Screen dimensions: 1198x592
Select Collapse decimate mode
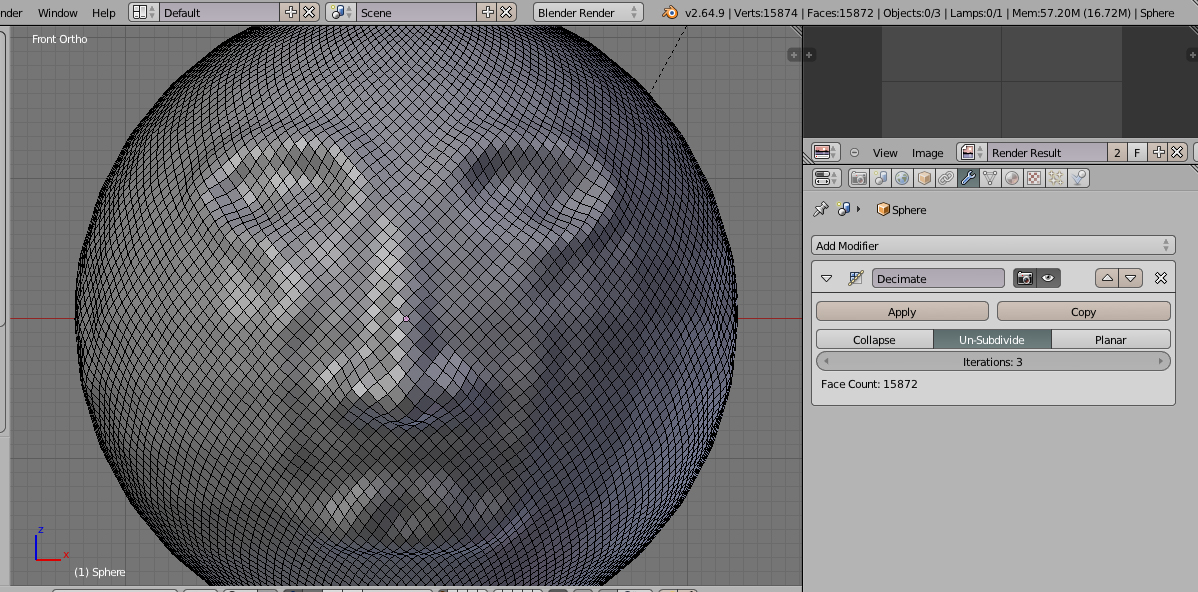874,340
